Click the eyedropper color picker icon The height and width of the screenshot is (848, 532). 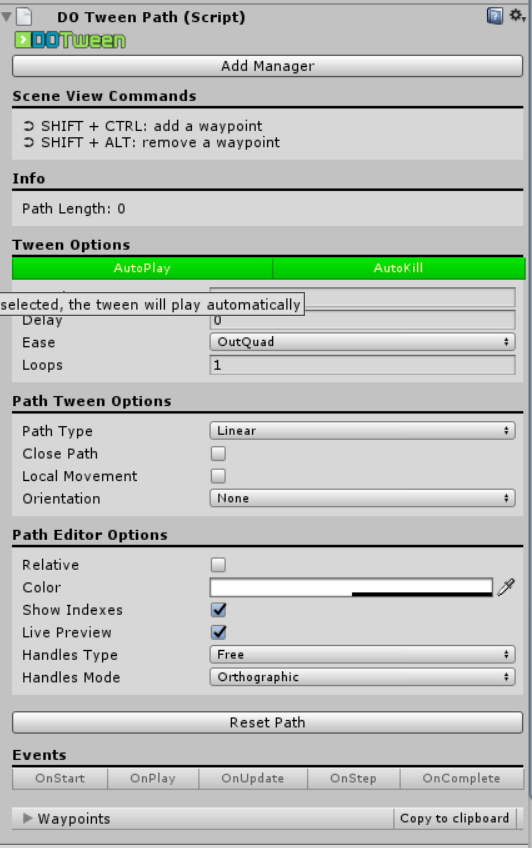[506, 587]
